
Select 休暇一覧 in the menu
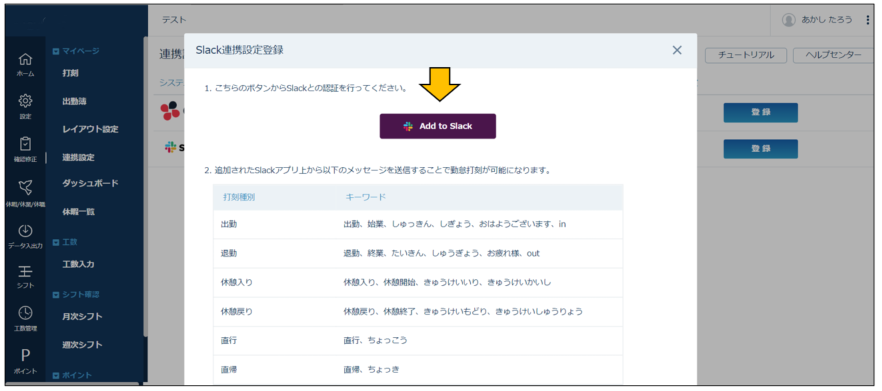point(78,212)
